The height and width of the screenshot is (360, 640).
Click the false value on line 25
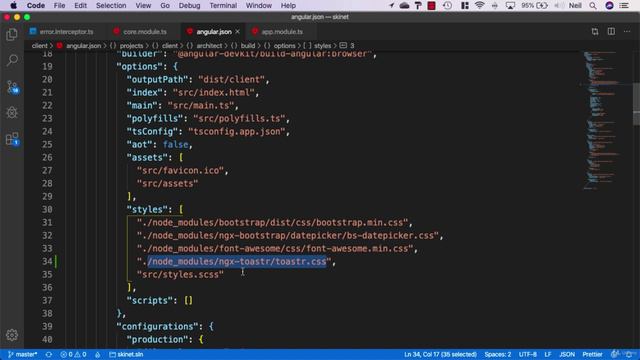pos(176,144)
